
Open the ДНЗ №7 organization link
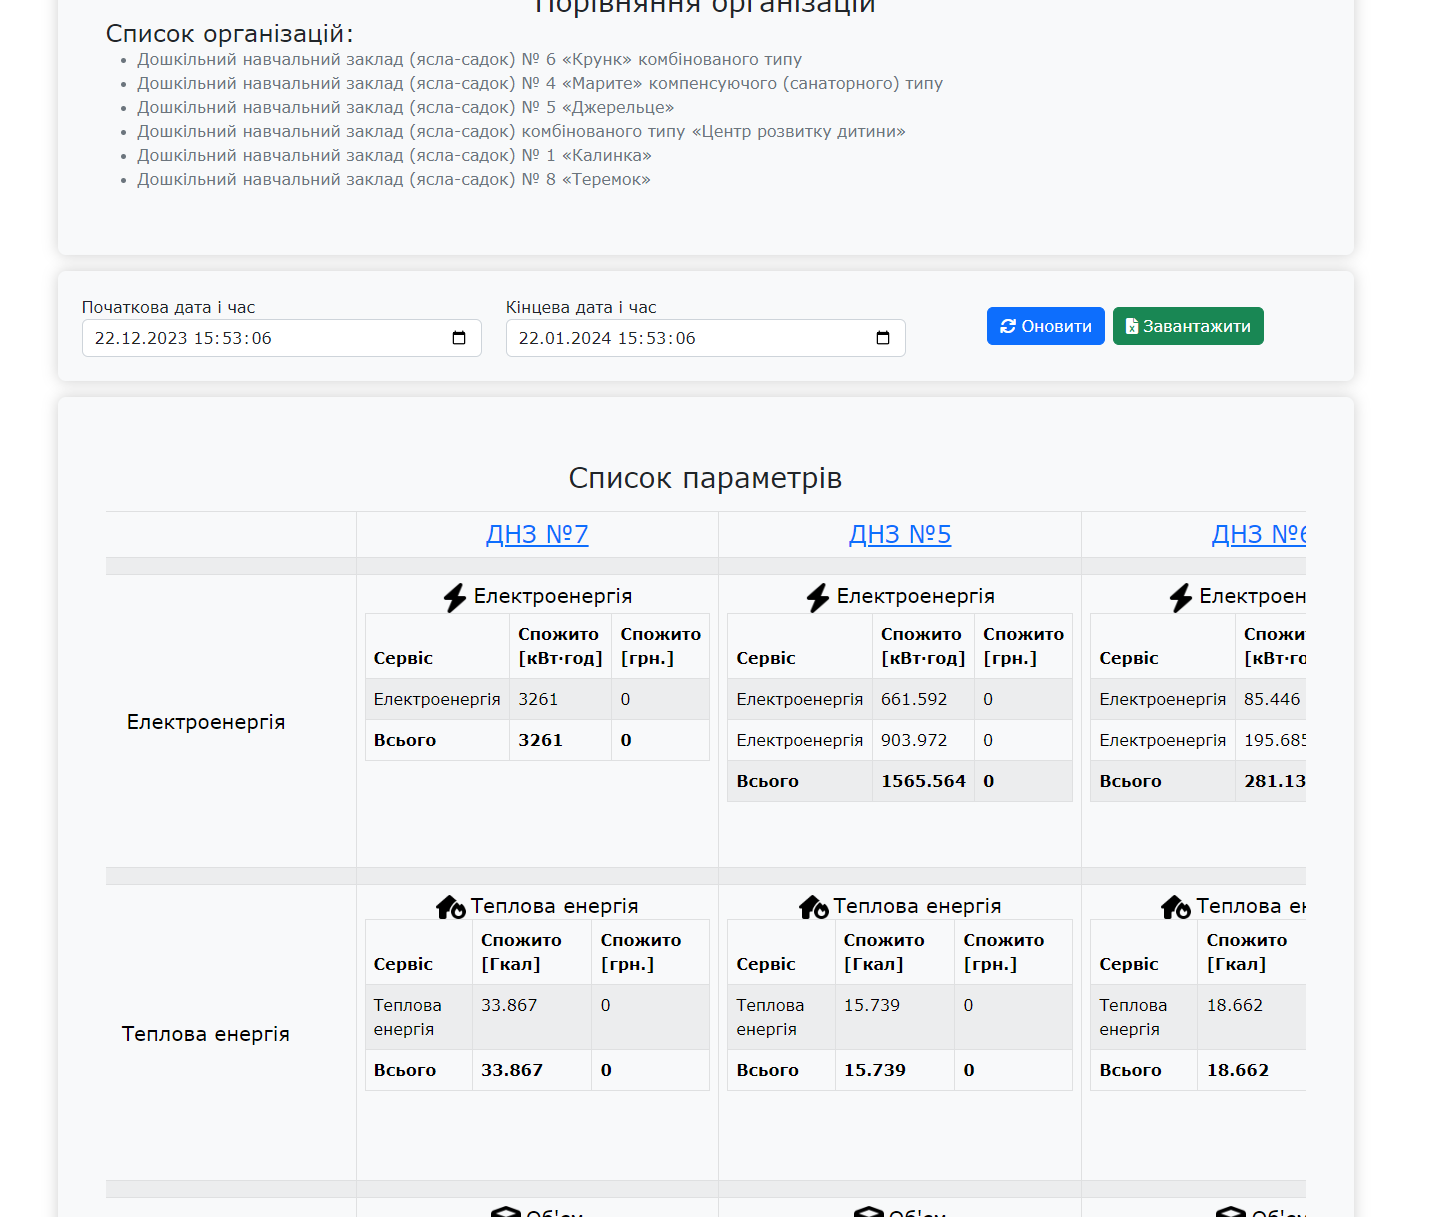click(537, 534)
